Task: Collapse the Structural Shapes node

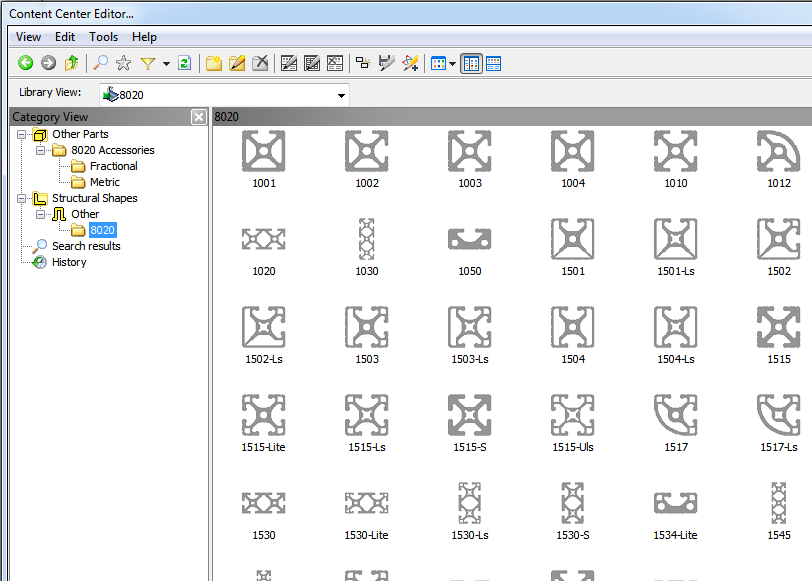Action: [x=21, y=198]
